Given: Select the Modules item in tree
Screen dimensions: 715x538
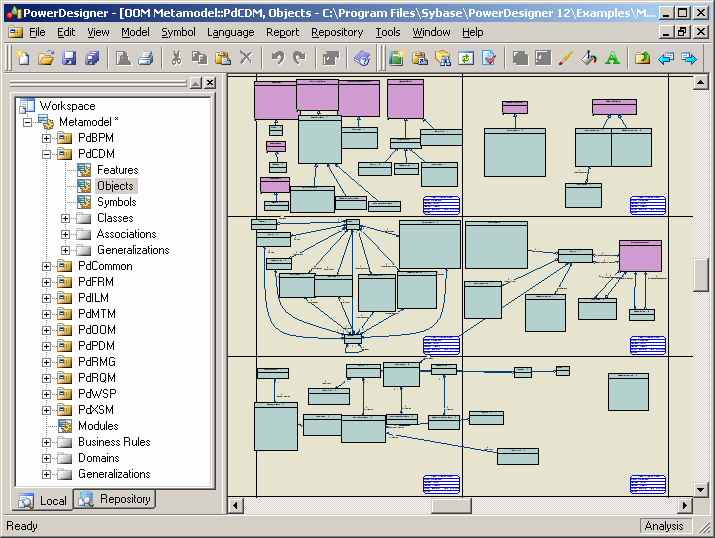Looking at the screenshot, I should 98,426.
